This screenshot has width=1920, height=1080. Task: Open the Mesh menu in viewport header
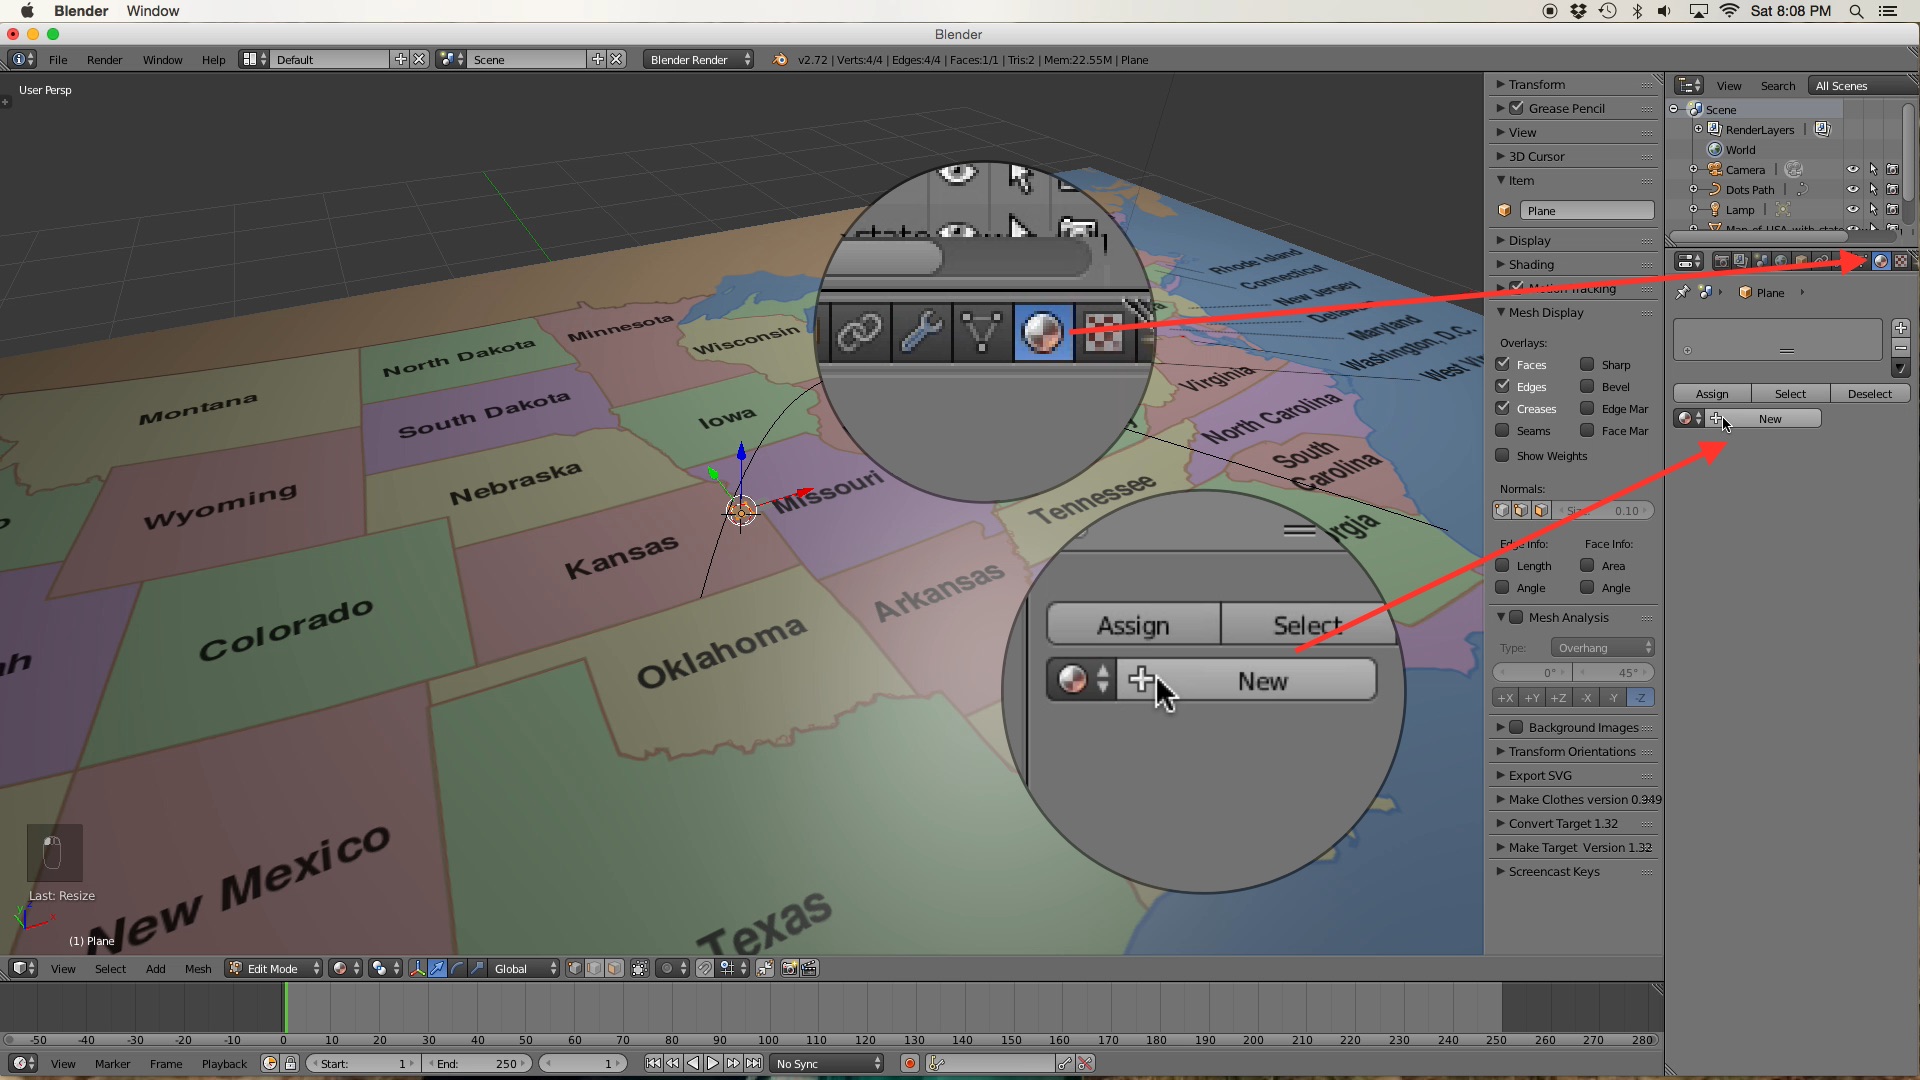click(197, 968)
